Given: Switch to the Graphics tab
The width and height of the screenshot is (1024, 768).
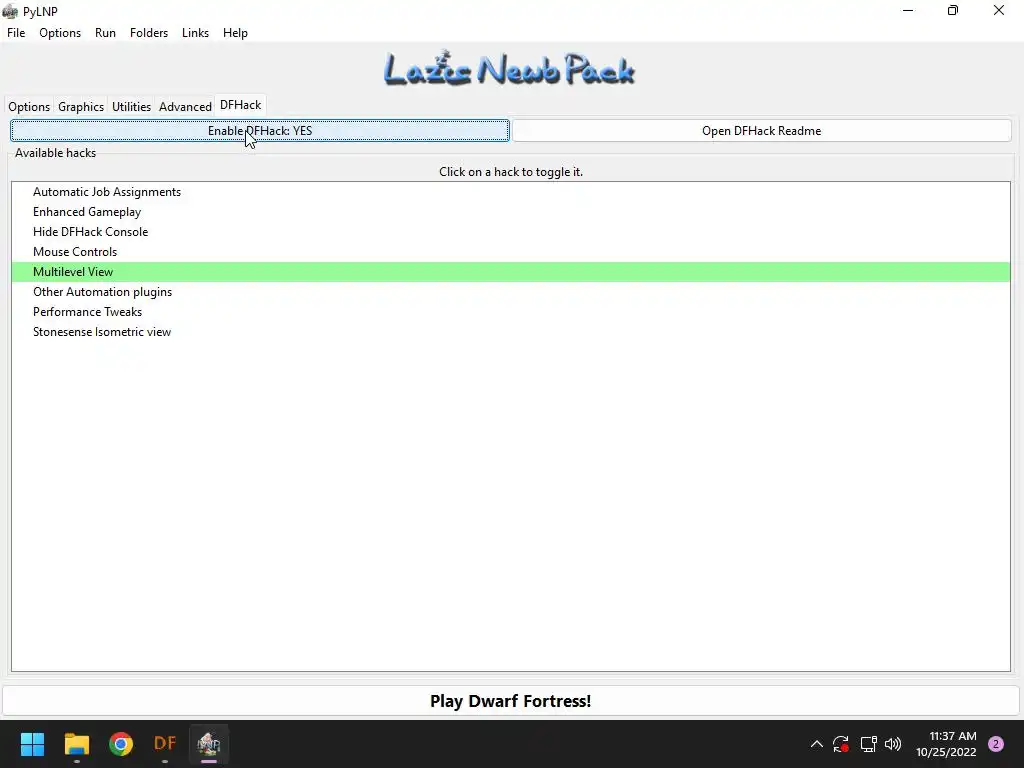Looking at the screenshot, I should pos(81,106).
